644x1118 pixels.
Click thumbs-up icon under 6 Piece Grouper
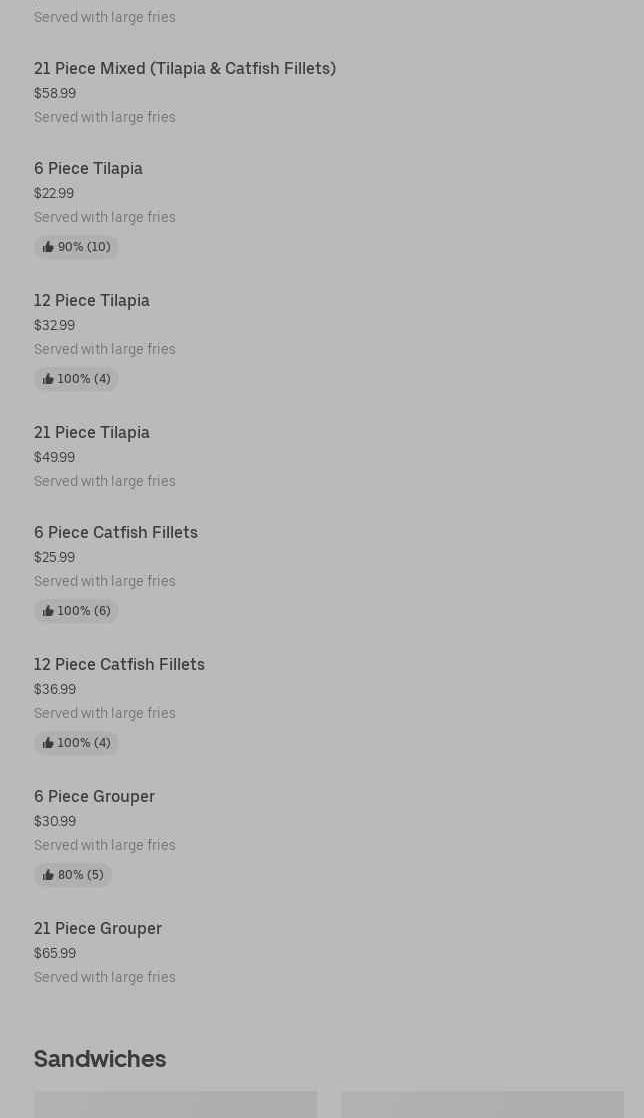coord(48,875)
